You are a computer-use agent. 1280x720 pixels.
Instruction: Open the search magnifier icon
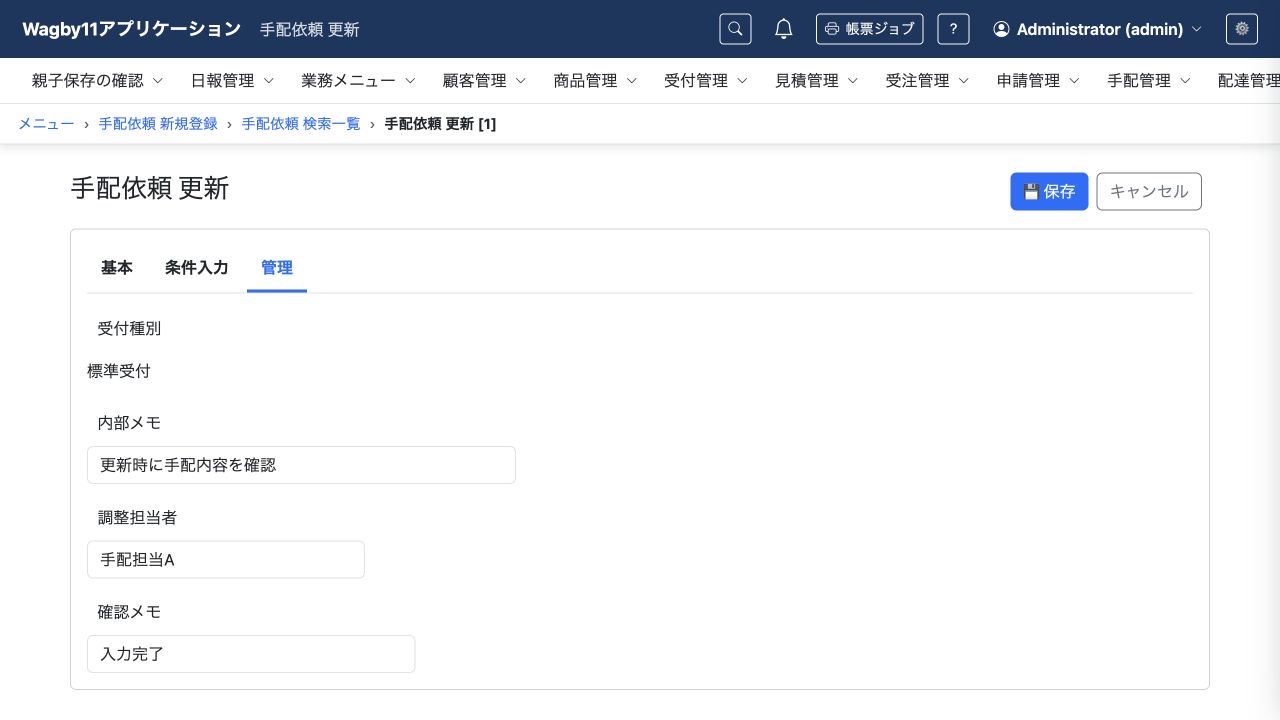pyautogui.click(x=735, y=29)
